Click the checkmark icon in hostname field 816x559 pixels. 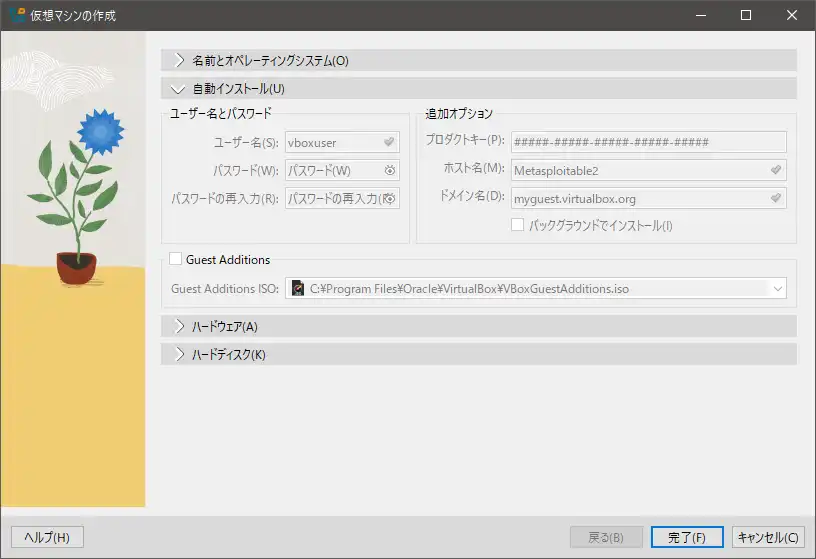775,170
